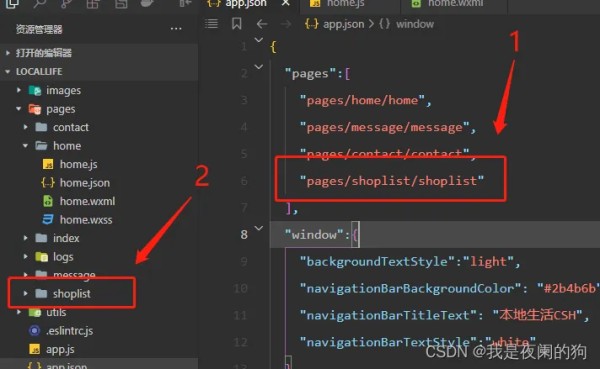Close the app.json tab
The width and height of the screenshot is (600, 369).
point(285,3)
